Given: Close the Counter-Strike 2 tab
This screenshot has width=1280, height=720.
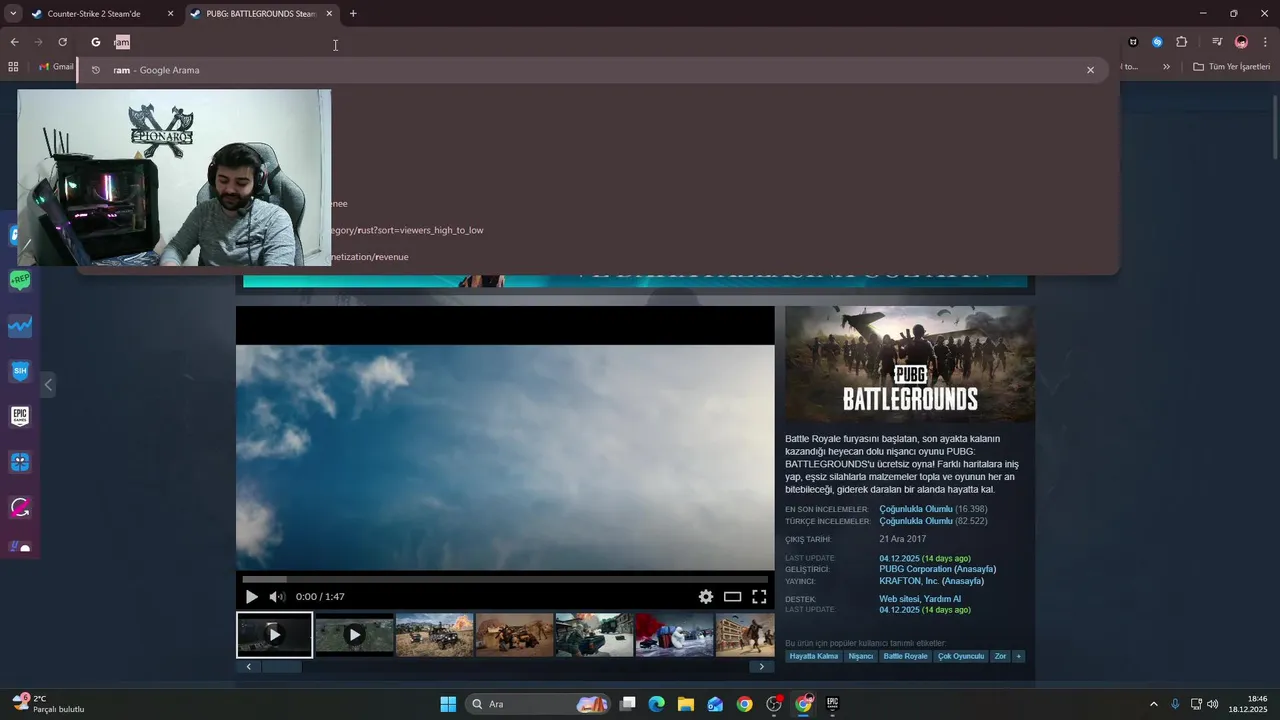Looking at the screenshot, I should [170, 14].
